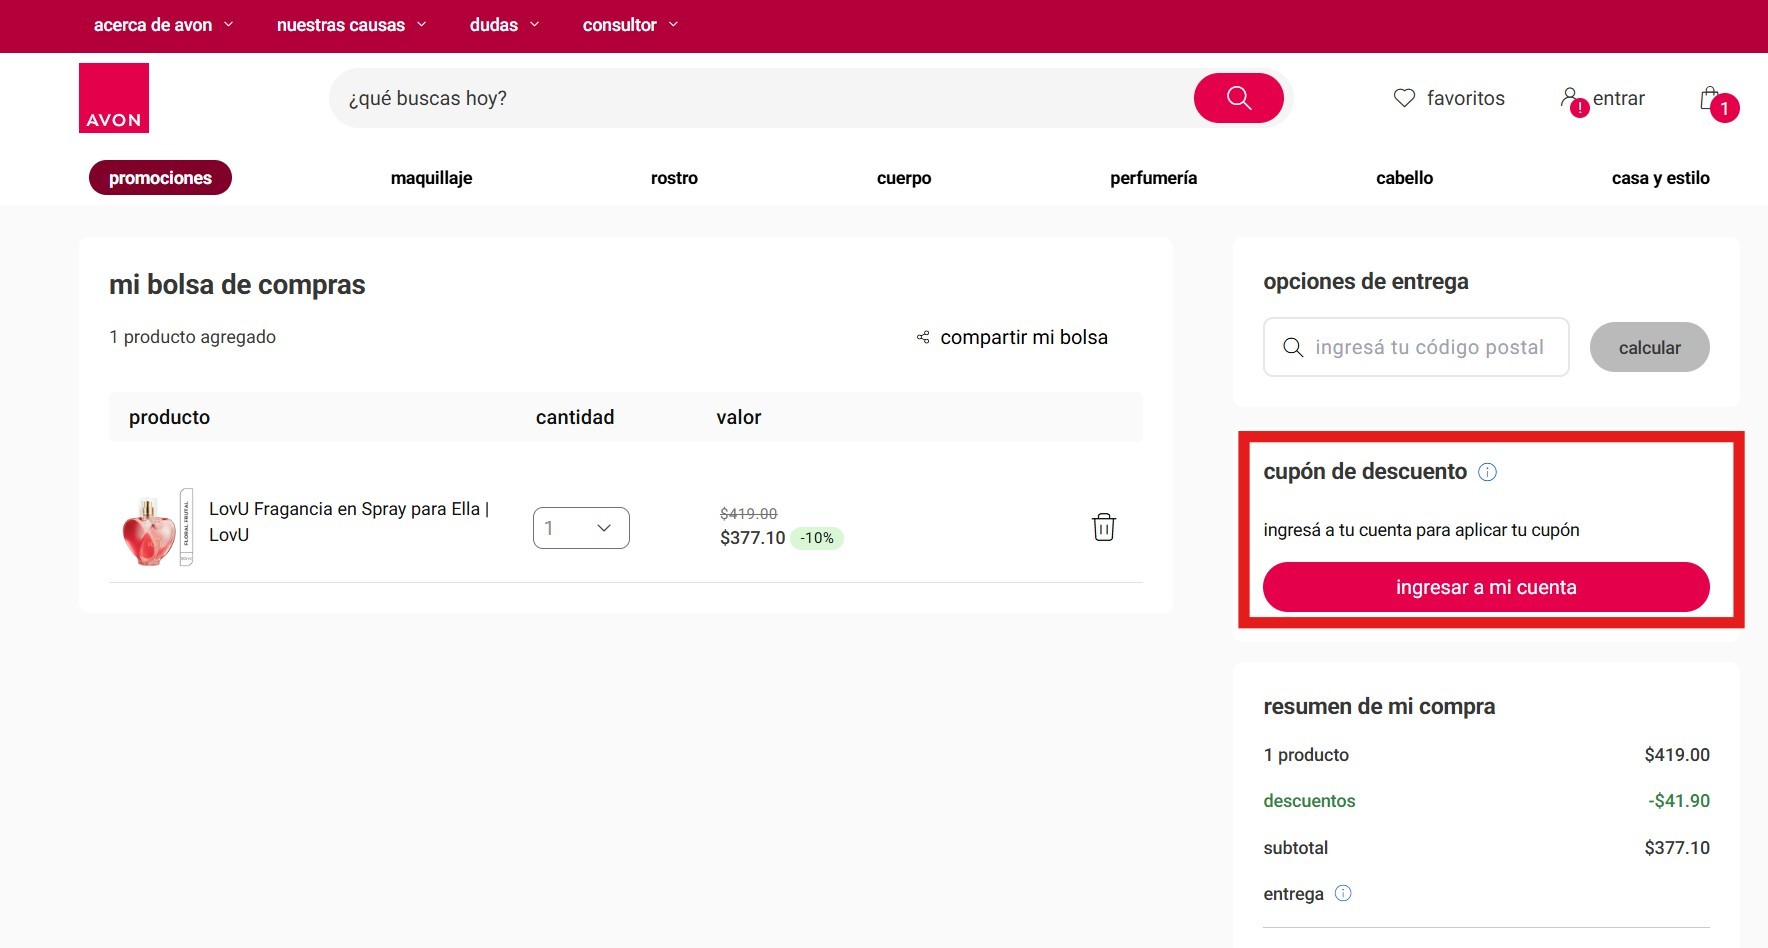Click the share icon beside compartir mi bolsa

click(x=923, y=338)
